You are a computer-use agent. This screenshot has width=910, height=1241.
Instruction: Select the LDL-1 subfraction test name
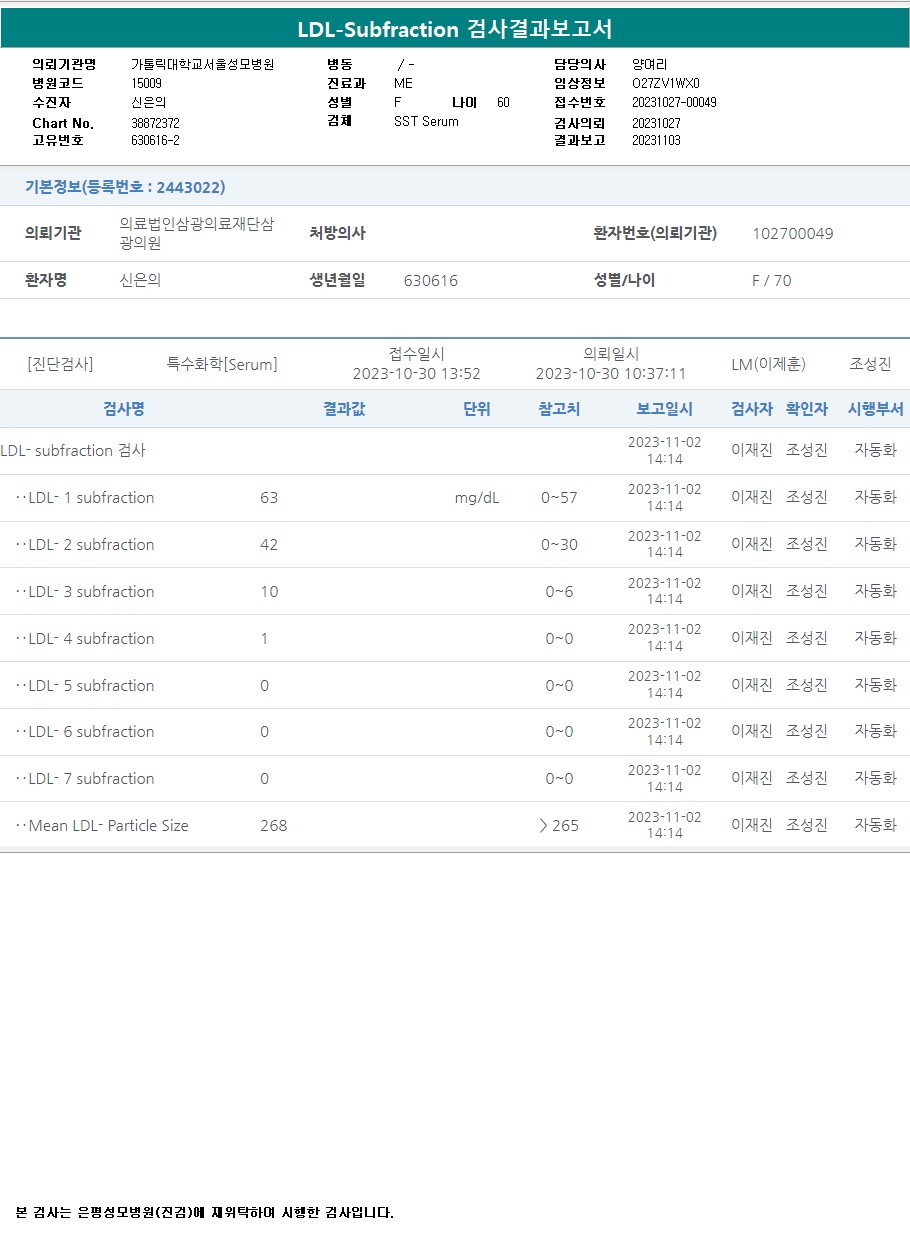pyautogui.click(x=91, y=498)
